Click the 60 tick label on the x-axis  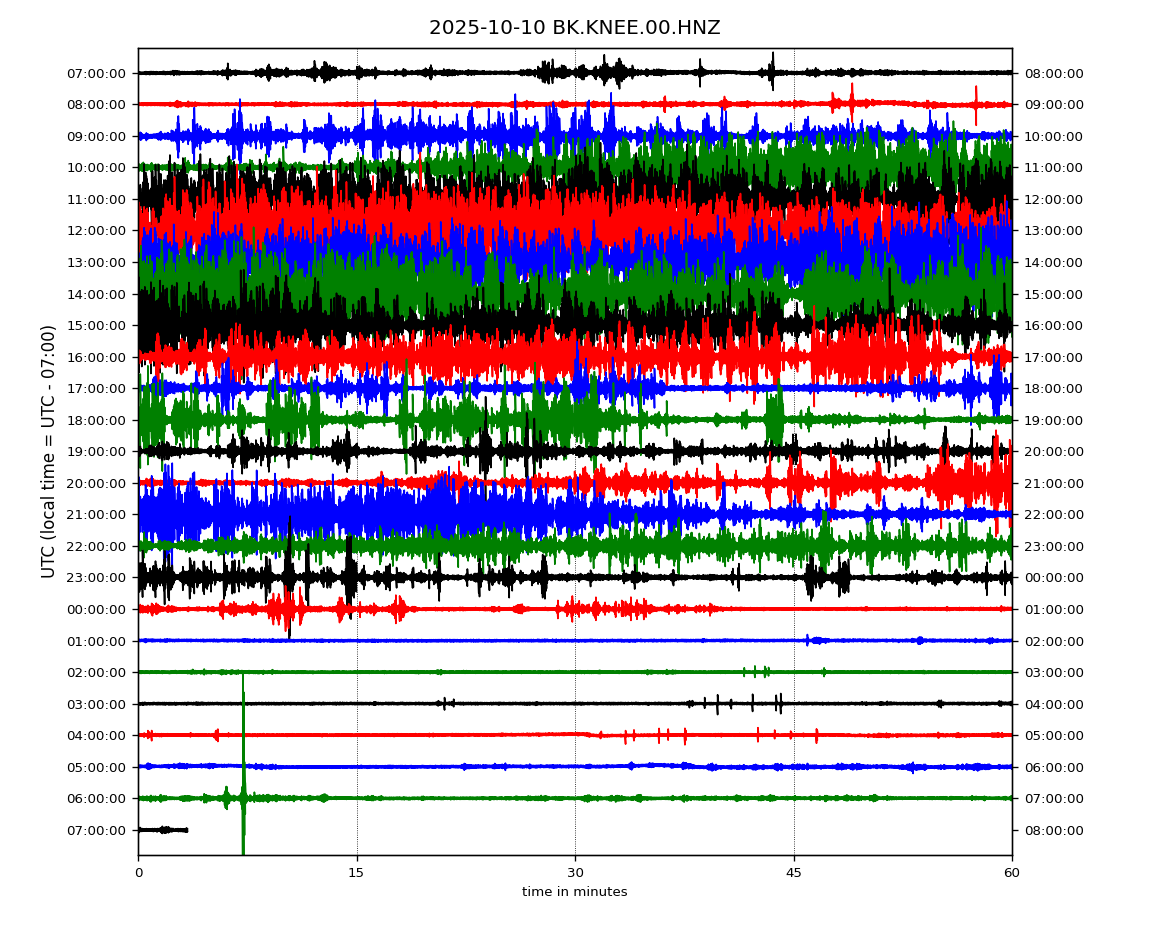[x=1012, y=873]
